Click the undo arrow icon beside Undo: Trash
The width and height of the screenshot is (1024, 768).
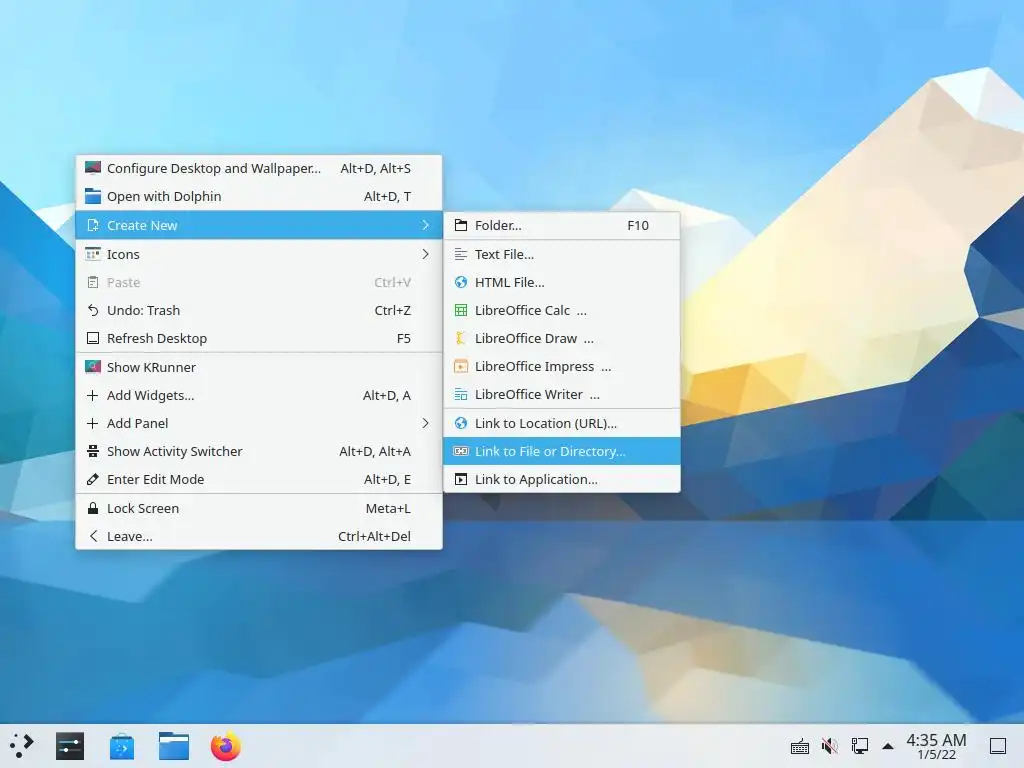(x=93, y=310)
